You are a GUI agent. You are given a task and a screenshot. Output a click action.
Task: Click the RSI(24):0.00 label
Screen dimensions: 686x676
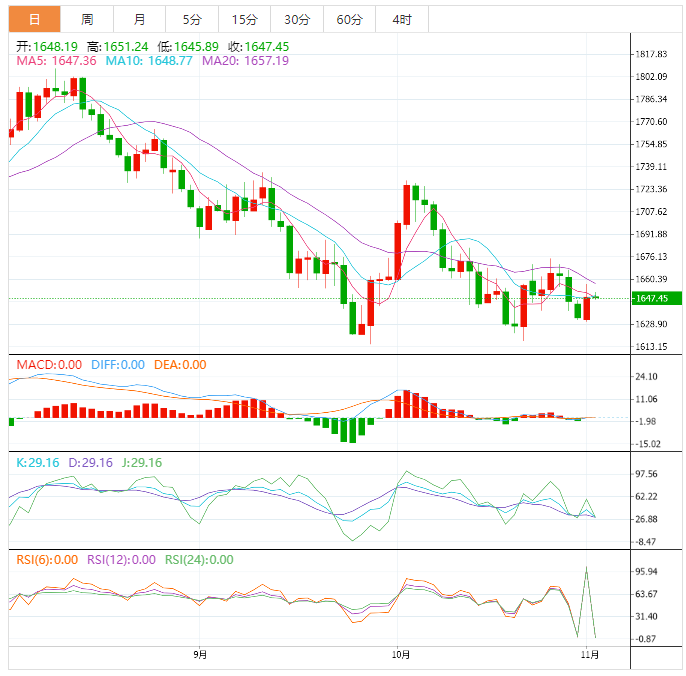click(x=199, y=560)
